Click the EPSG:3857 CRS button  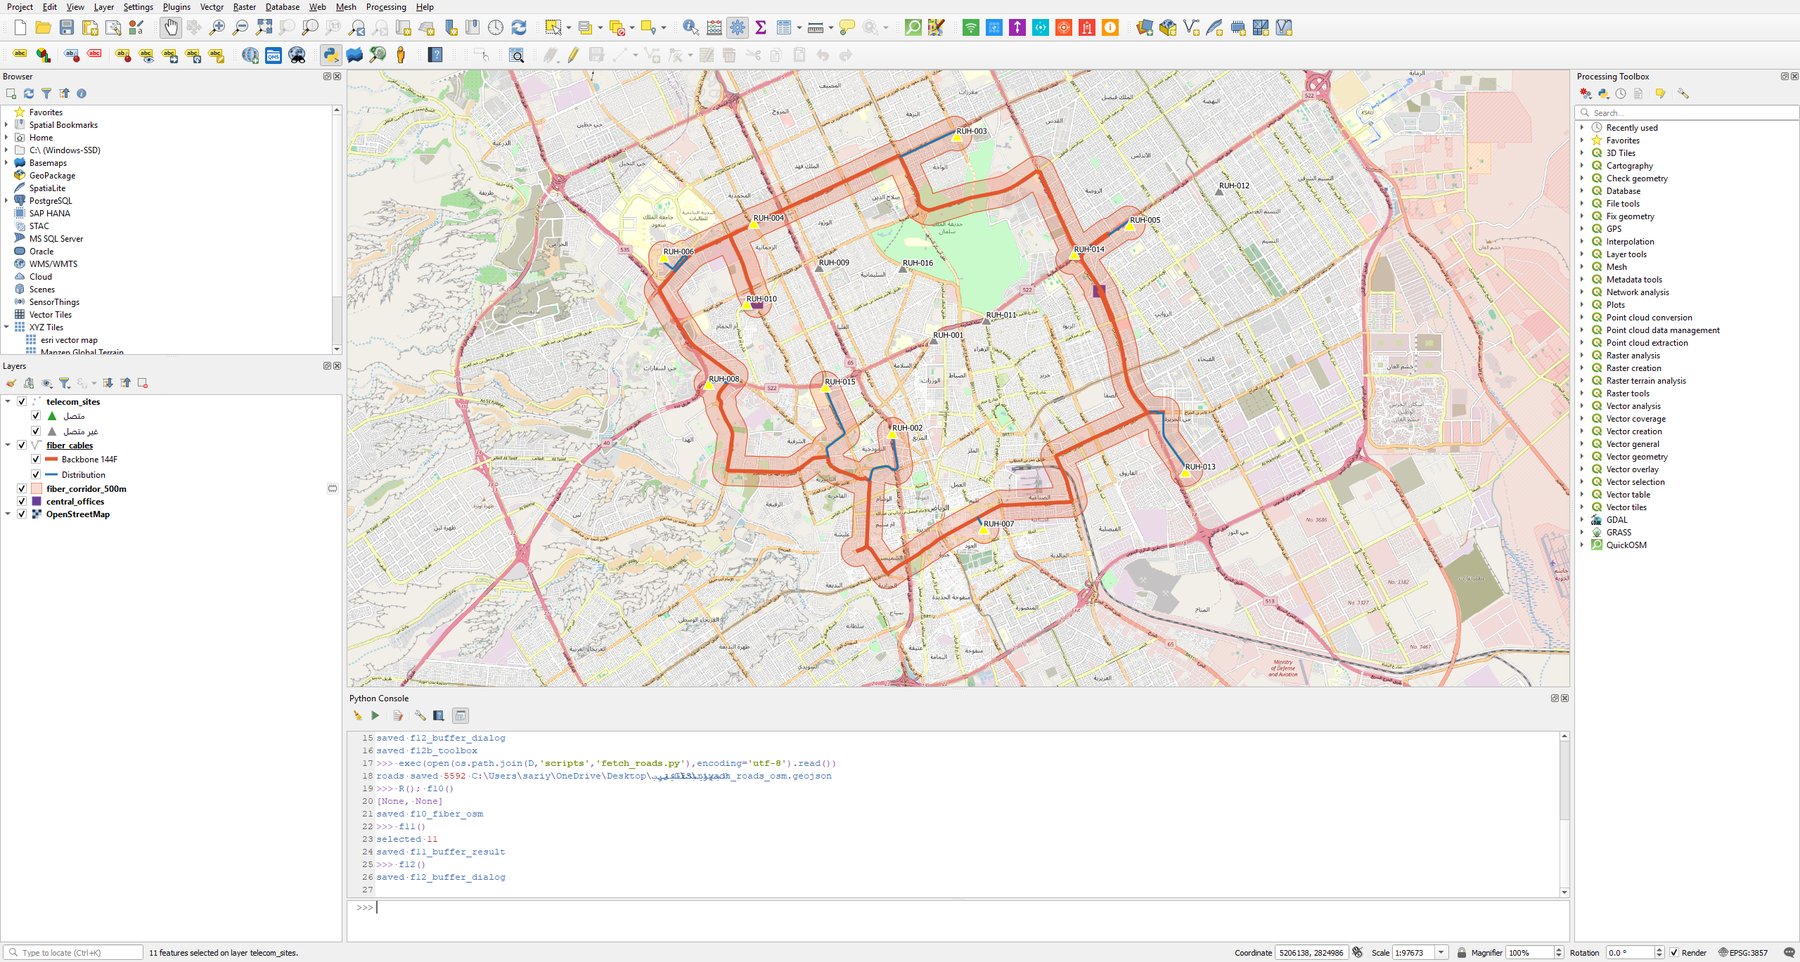point(1742,953)
